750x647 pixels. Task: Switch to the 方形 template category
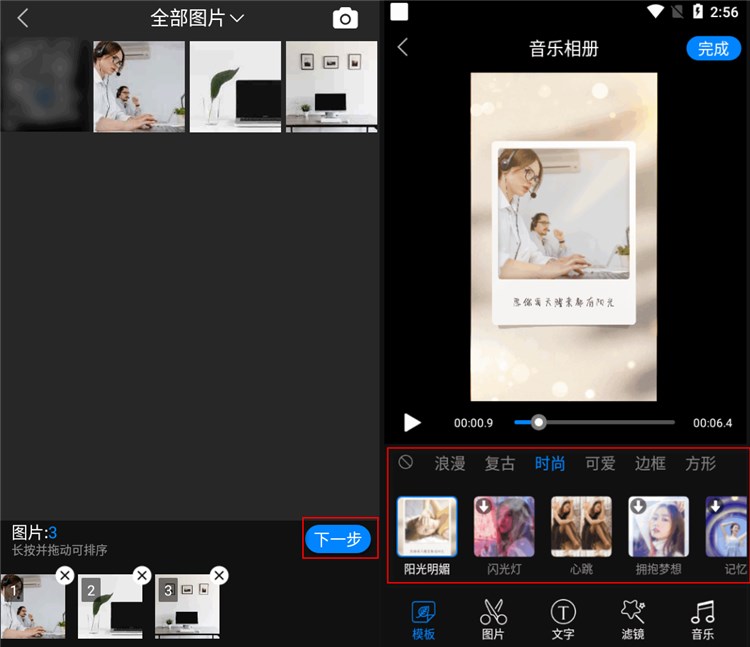tap(701, 463)
